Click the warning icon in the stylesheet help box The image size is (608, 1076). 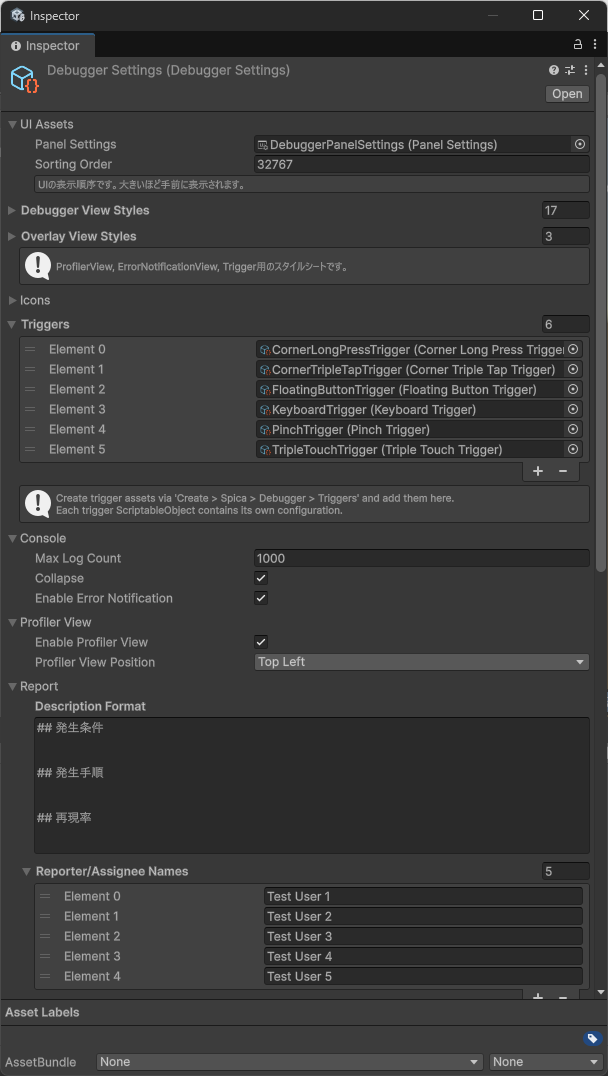(x=38, y=266)
